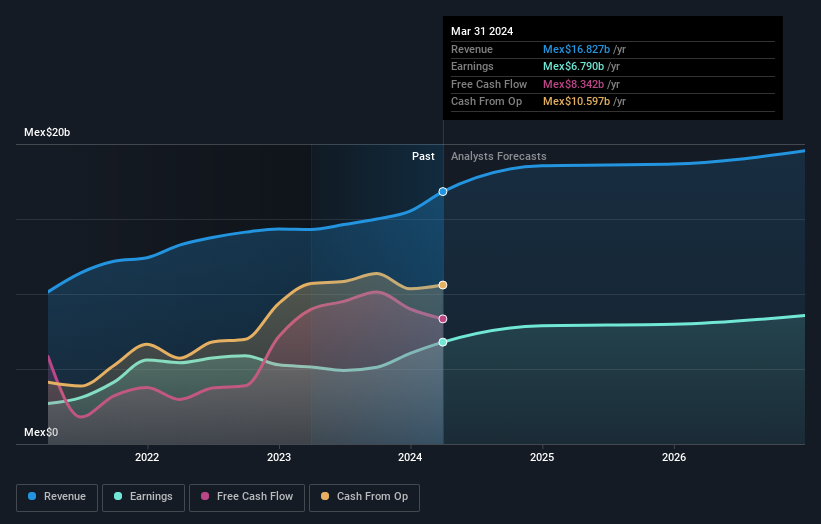The height and width of the screenshot is (524, 821).
Task: Click the teal Earnings legend dot
Action: coord(118,496)
